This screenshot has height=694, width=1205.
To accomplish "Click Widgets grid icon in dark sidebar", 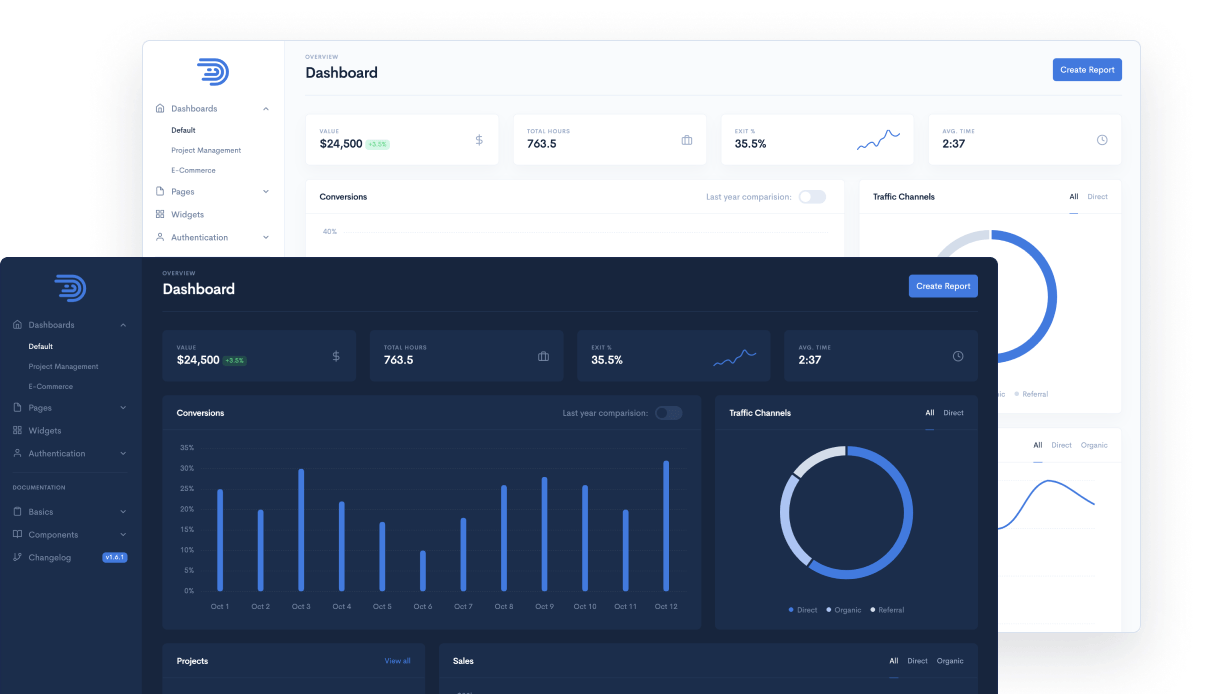I will pyautogui.click(x=17, y=431).
